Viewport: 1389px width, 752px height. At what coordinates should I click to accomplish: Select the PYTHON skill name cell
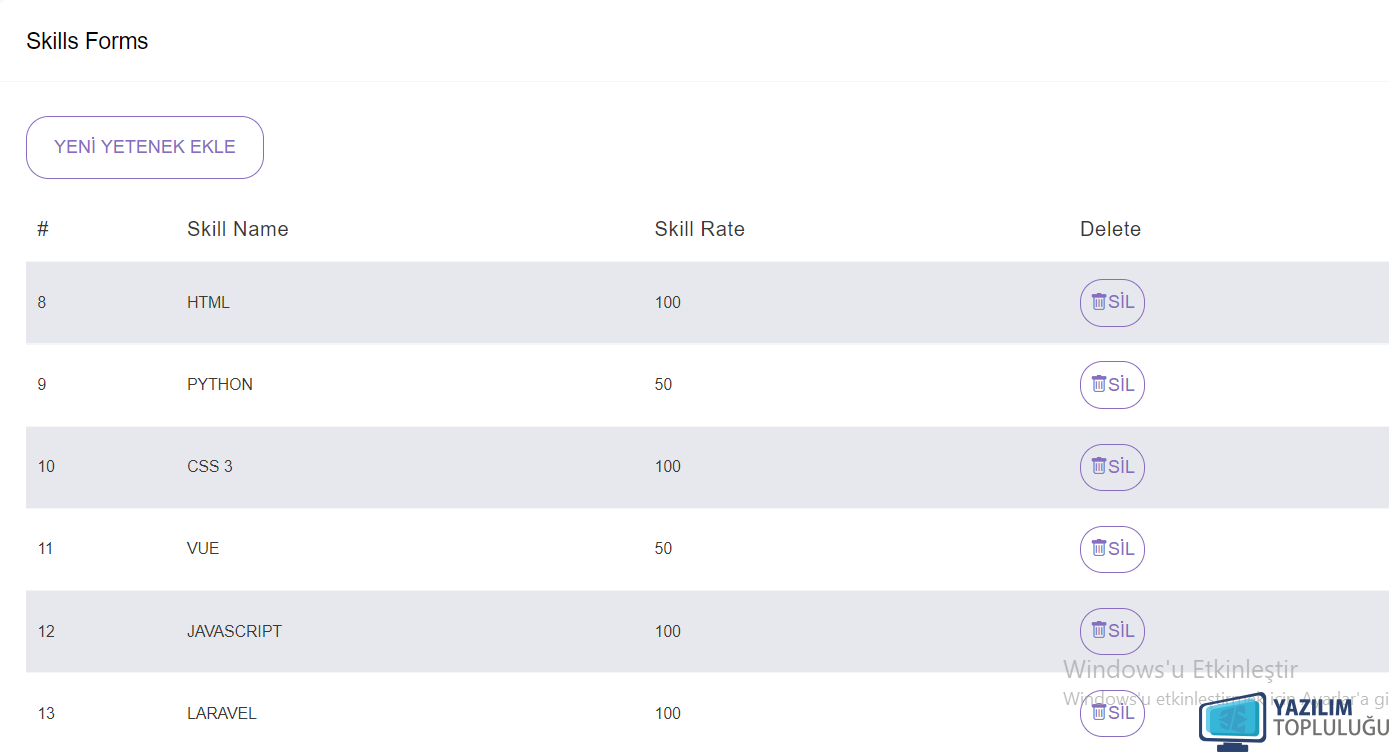click(220, 384)
